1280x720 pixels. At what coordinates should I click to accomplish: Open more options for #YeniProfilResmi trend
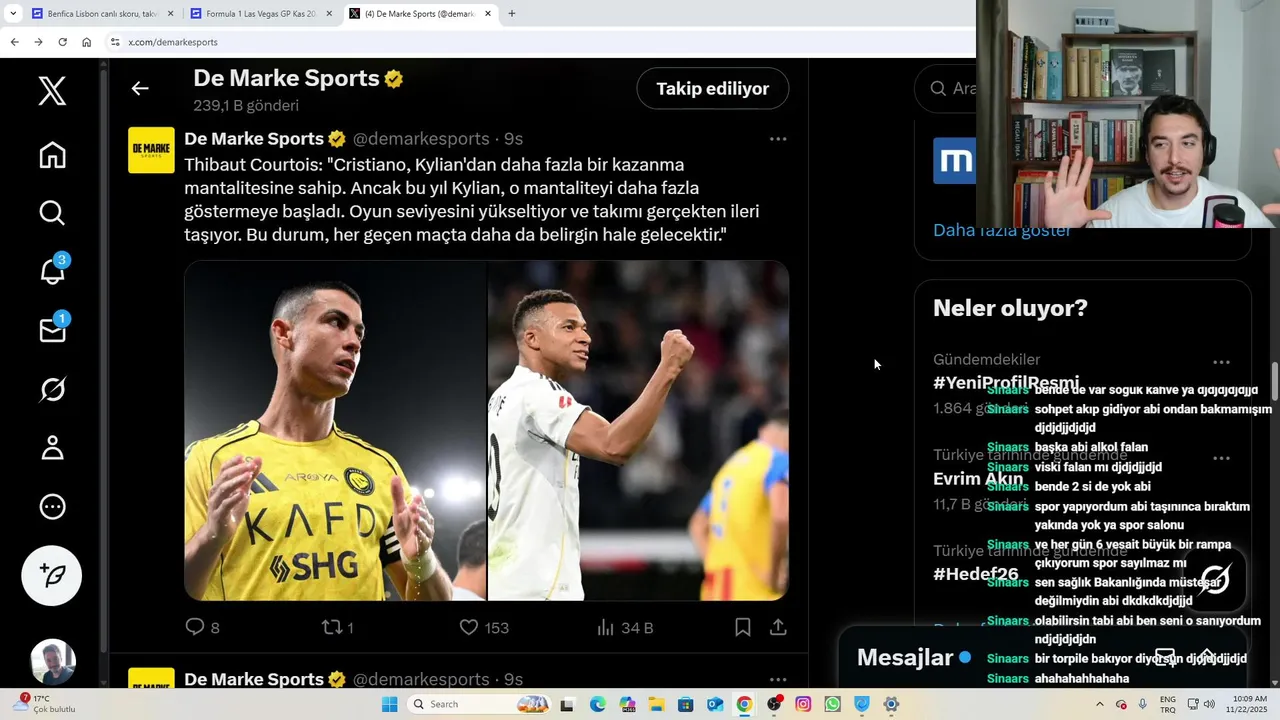[x=1221, y=362]
